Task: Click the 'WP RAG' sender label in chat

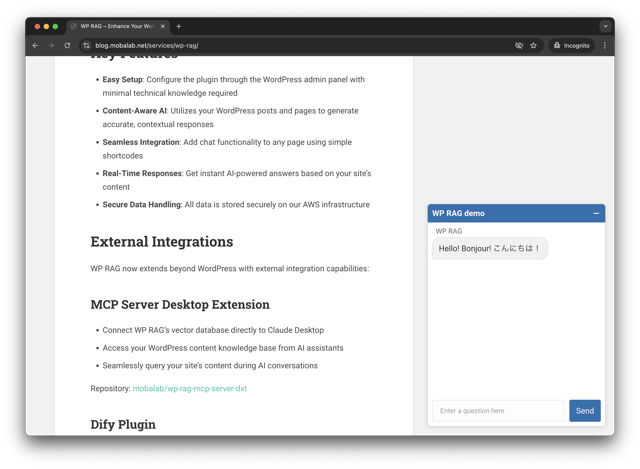Action: (449, 231)
